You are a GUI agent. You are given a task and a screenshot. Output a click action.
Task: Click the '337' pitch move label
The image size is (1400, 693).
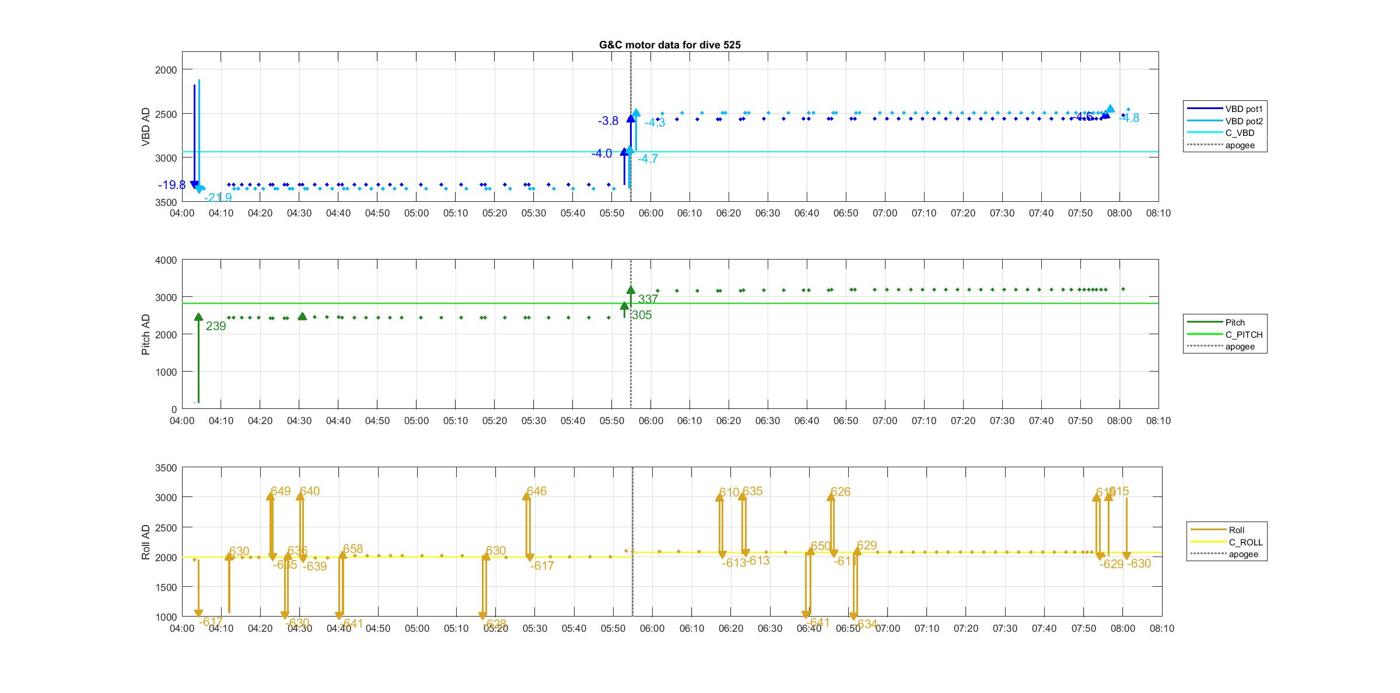point(648,300)
